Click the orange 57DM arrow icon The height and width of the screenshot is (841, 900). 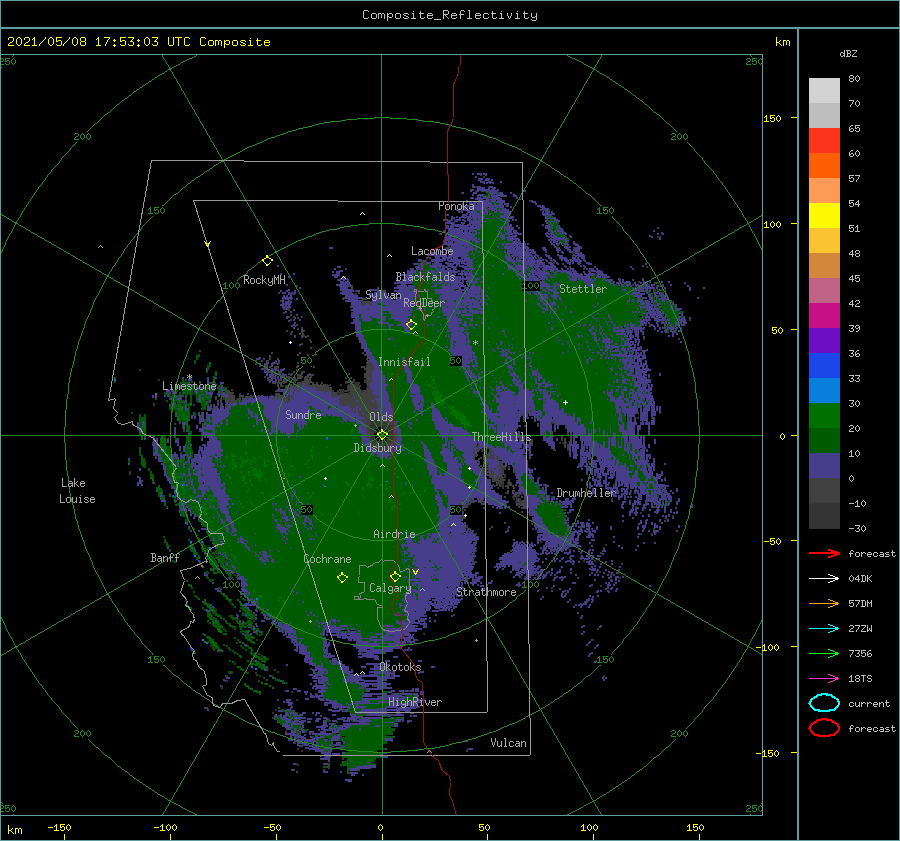[x=824, y=603]
